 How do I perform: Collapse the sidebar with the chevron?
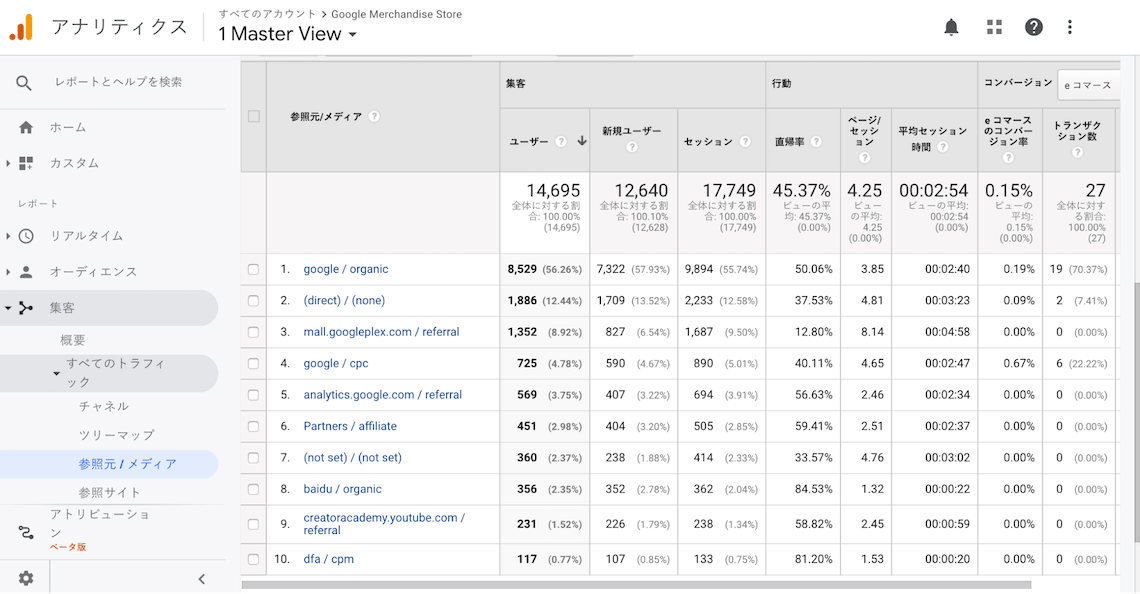(201, 579)
